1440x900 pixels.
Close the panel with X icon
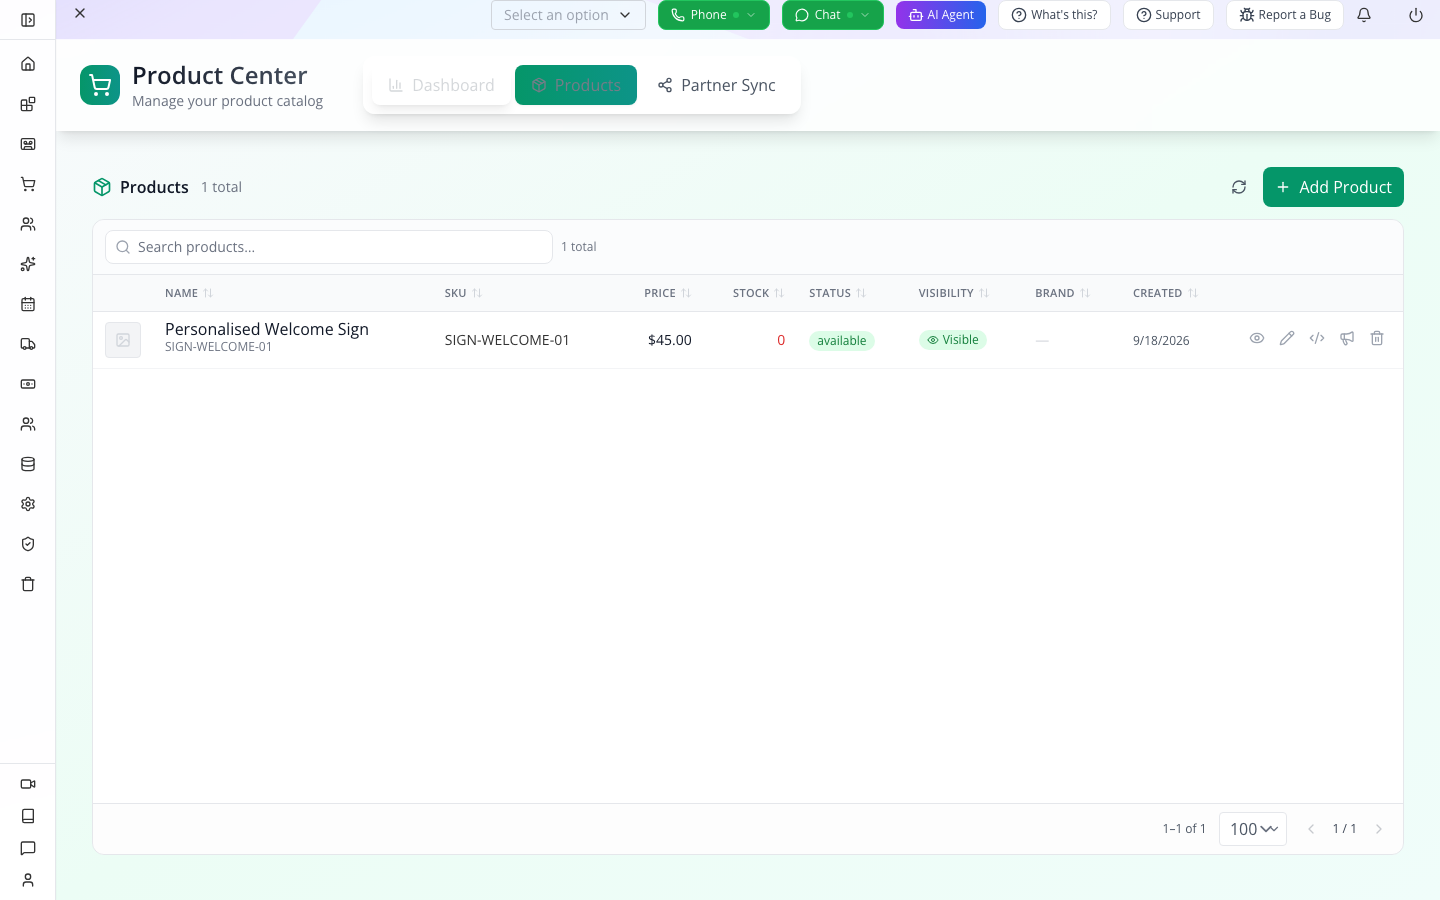click(80, 13)
